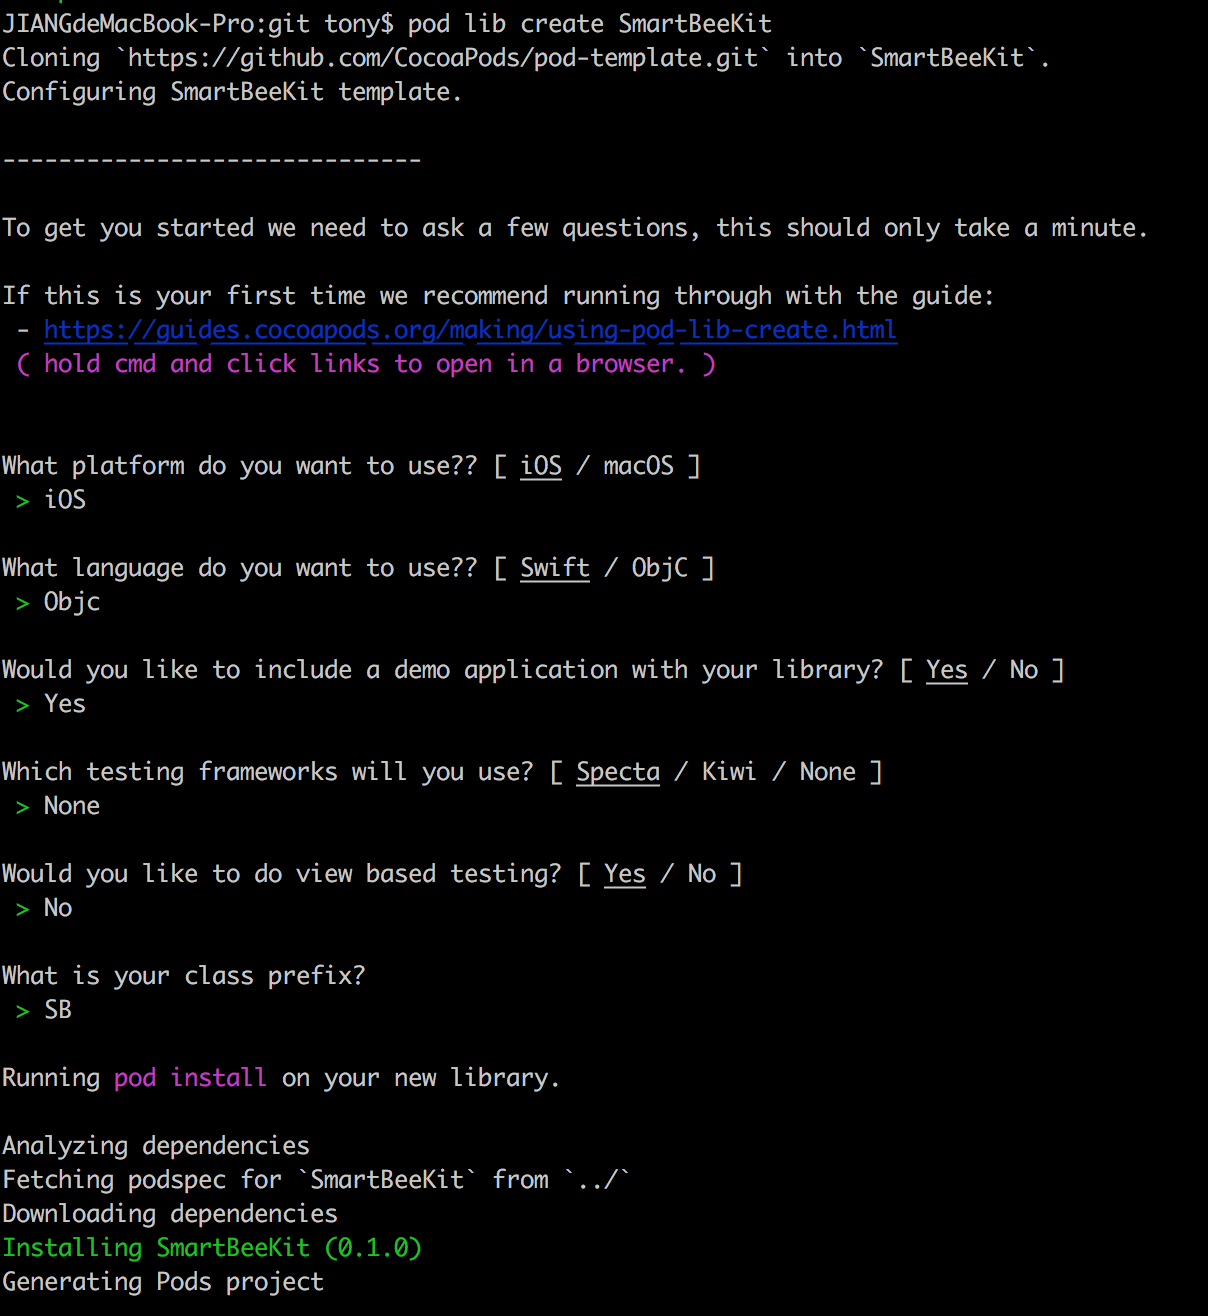This screenshot has height=1316, width=1208.
Task: Click the pod-template.git cloning line
Action: (525, 58)
